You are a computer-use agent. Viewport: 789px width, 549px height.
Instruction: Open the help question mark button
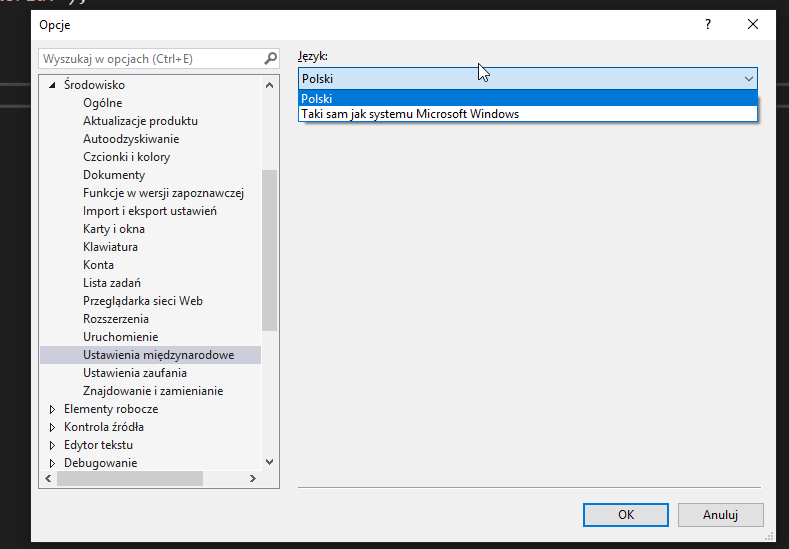point(707,24)
